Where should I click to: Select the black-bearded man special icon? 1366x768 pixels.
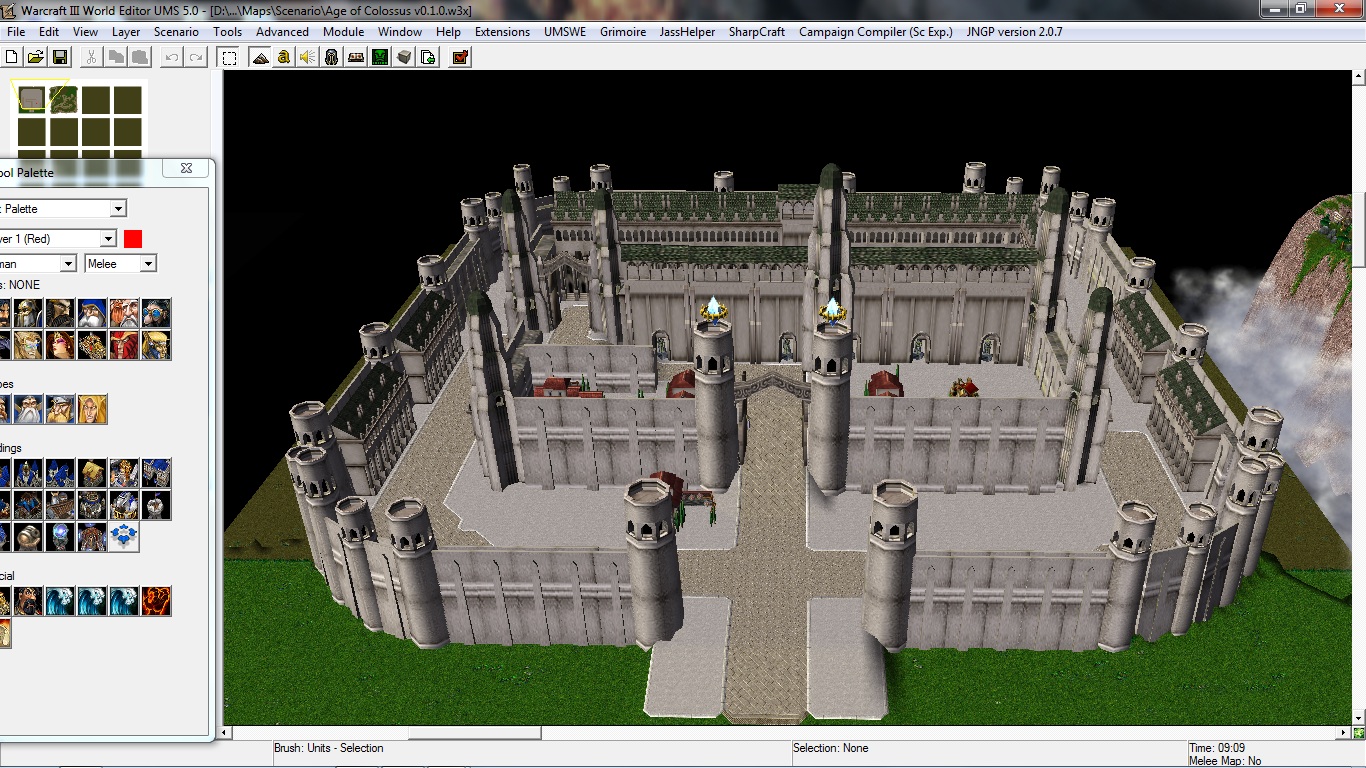coord(28,601)
